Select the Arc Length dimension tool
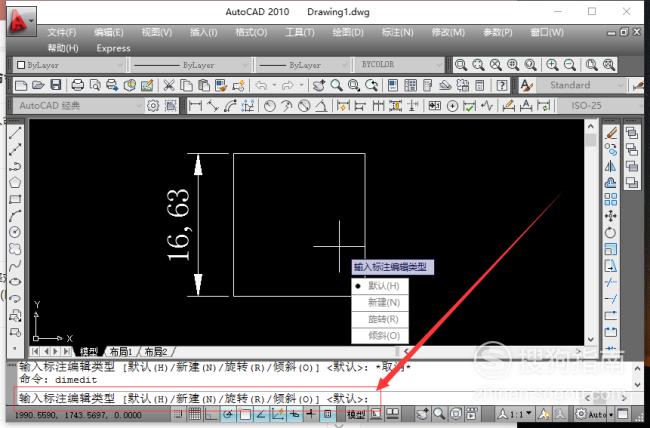Viewport: 650px width, 428px height. (x=230, y=106)
